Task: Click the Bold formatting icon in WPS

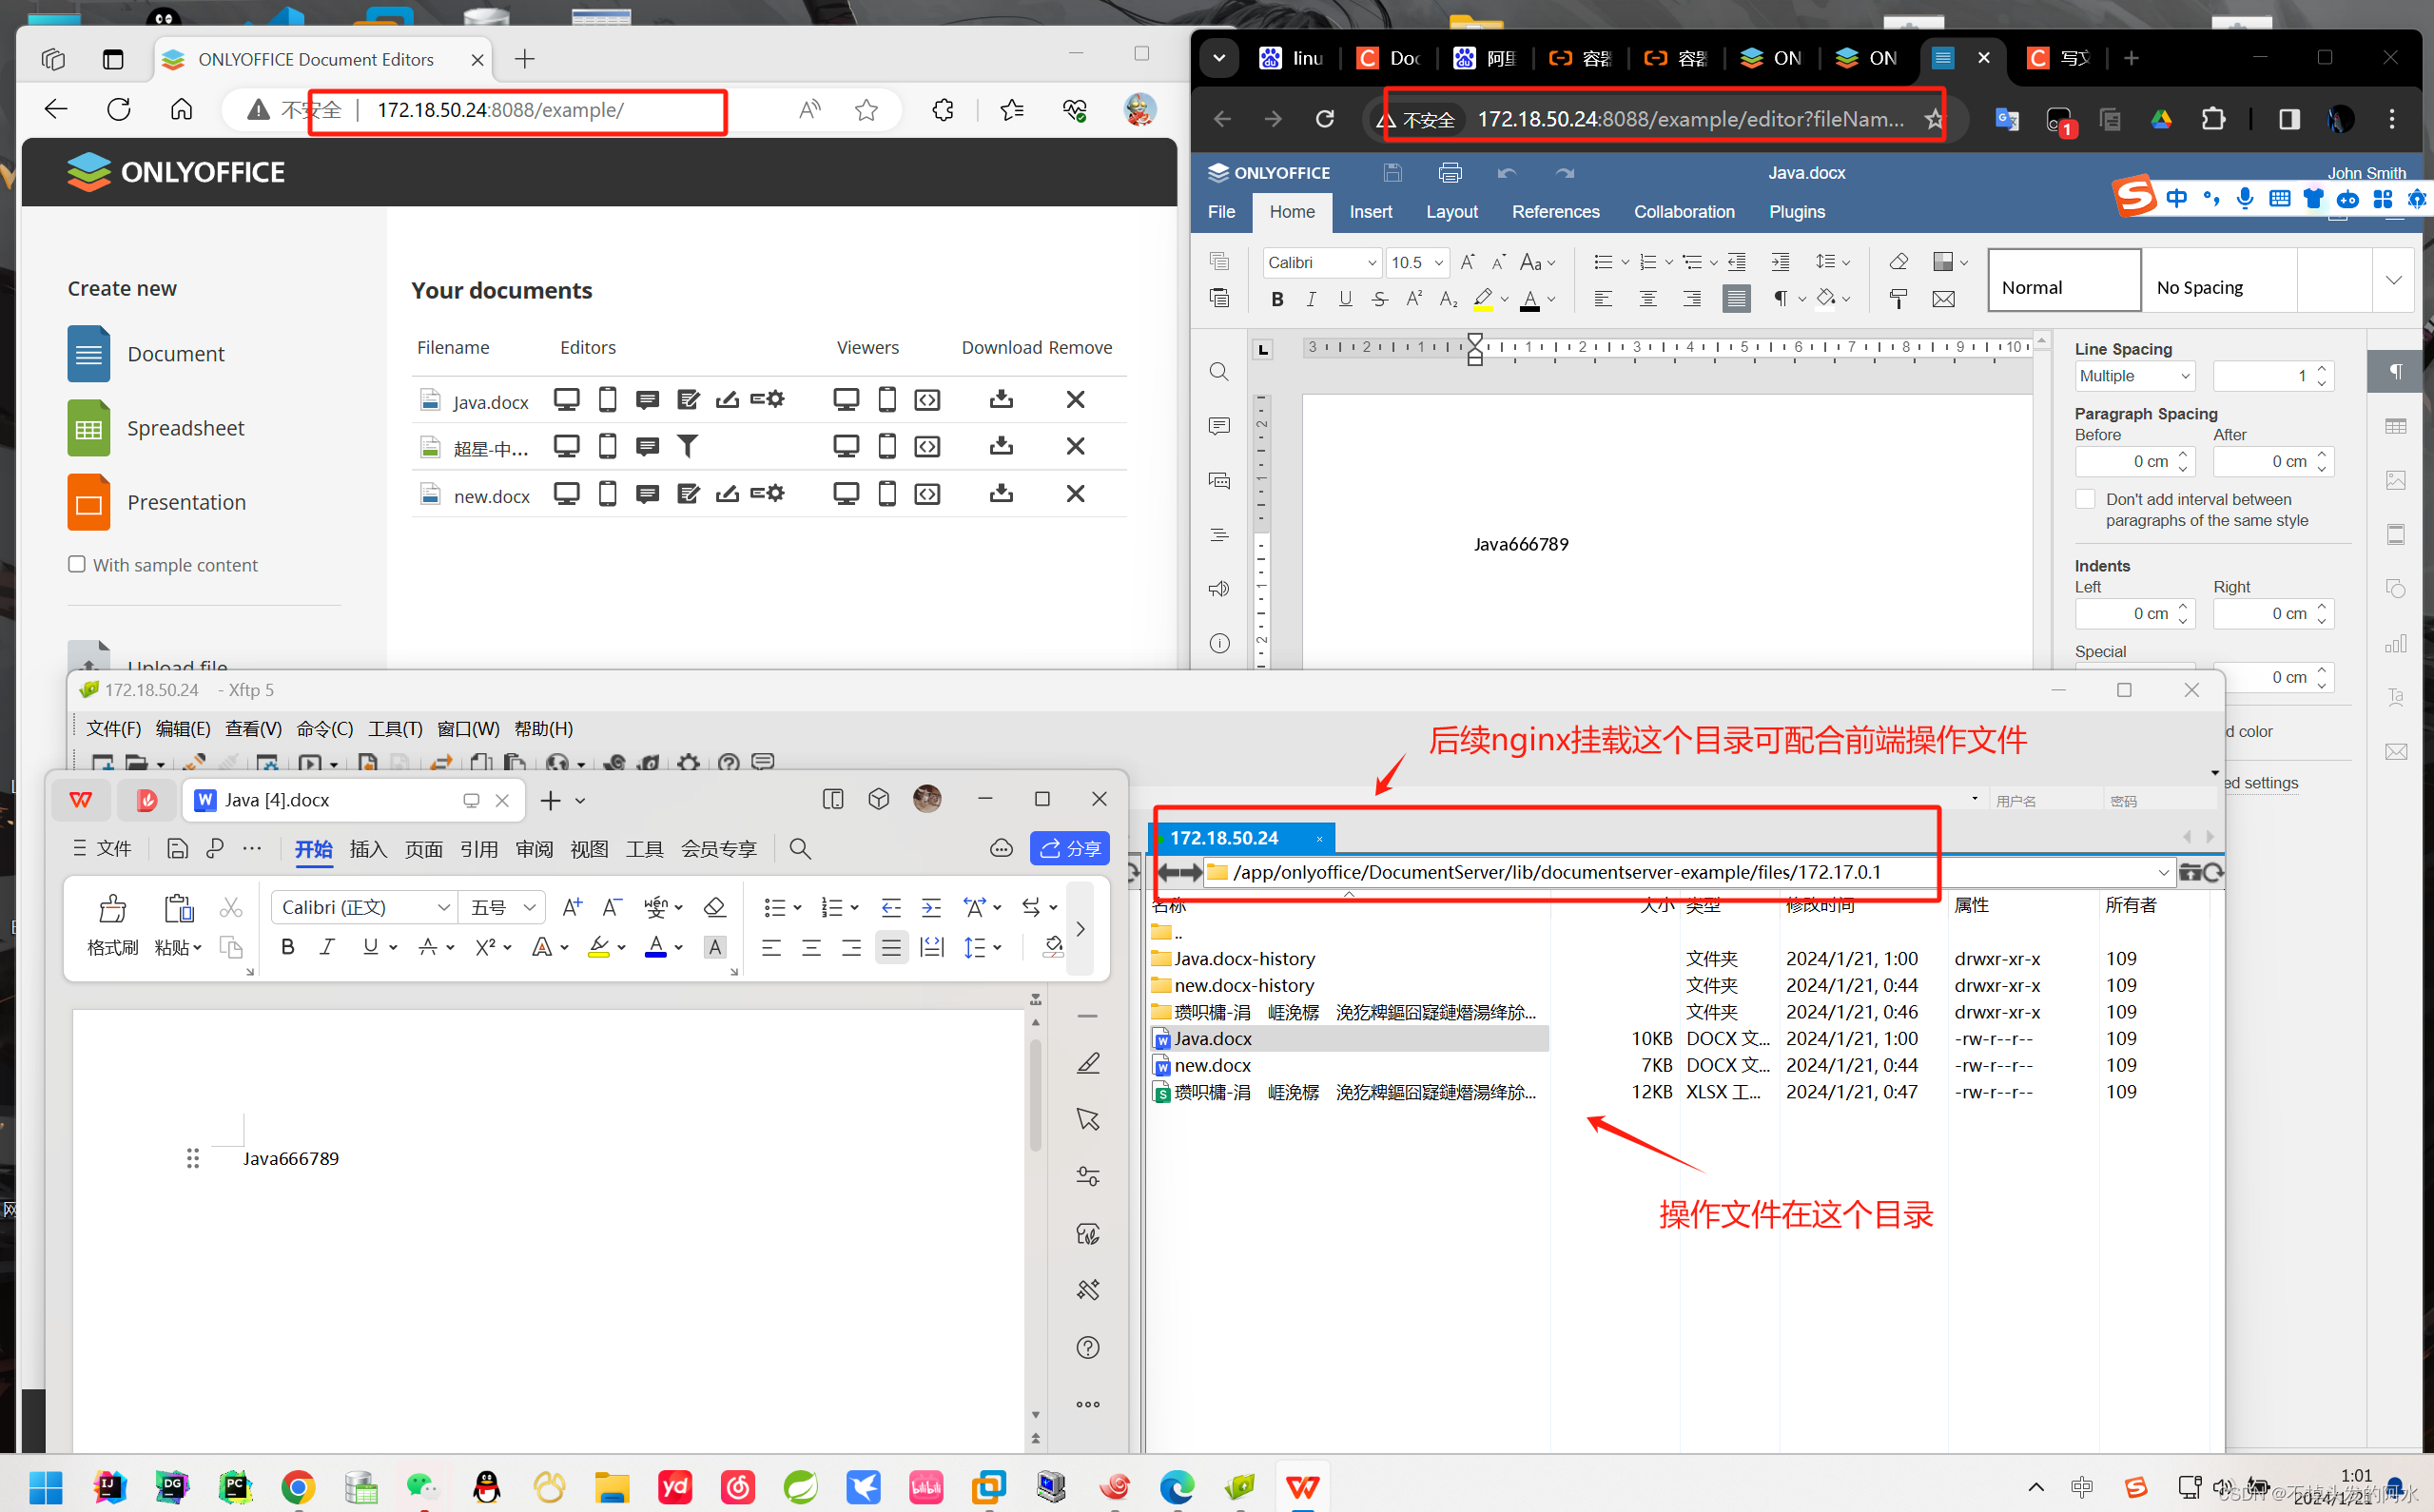Action: (x=287, y=946)
